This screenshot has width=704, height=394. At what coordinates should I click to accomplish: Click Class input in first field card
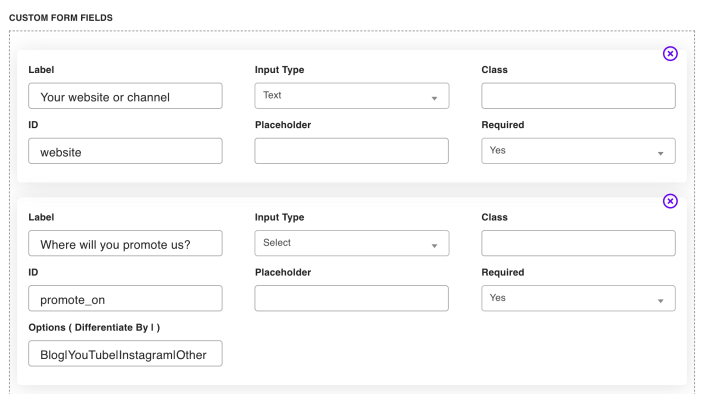pos(578,96)
